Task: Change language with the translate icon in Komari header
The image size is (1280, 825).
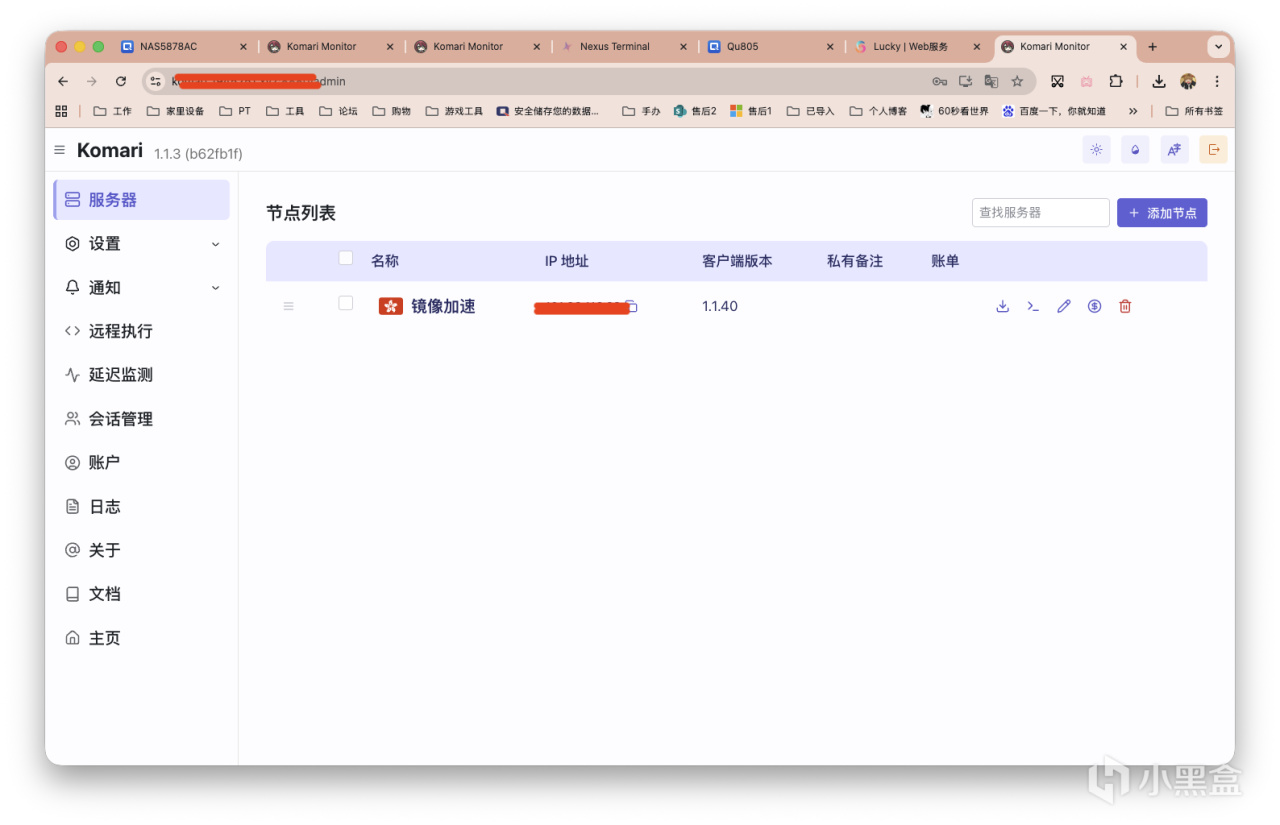Action: tap(1174, 150)
